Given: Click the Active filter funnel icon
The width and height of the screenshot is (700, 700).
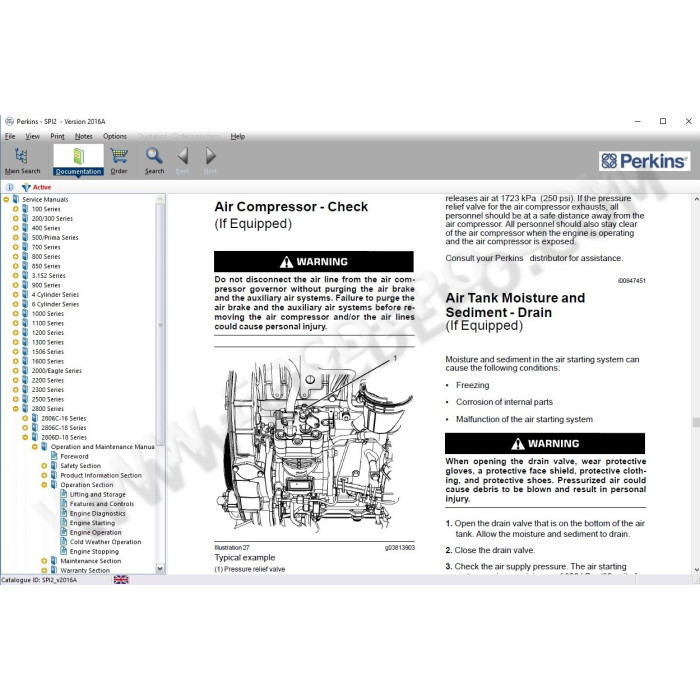Looking at the screenshot, I should (x=26, y=187).
